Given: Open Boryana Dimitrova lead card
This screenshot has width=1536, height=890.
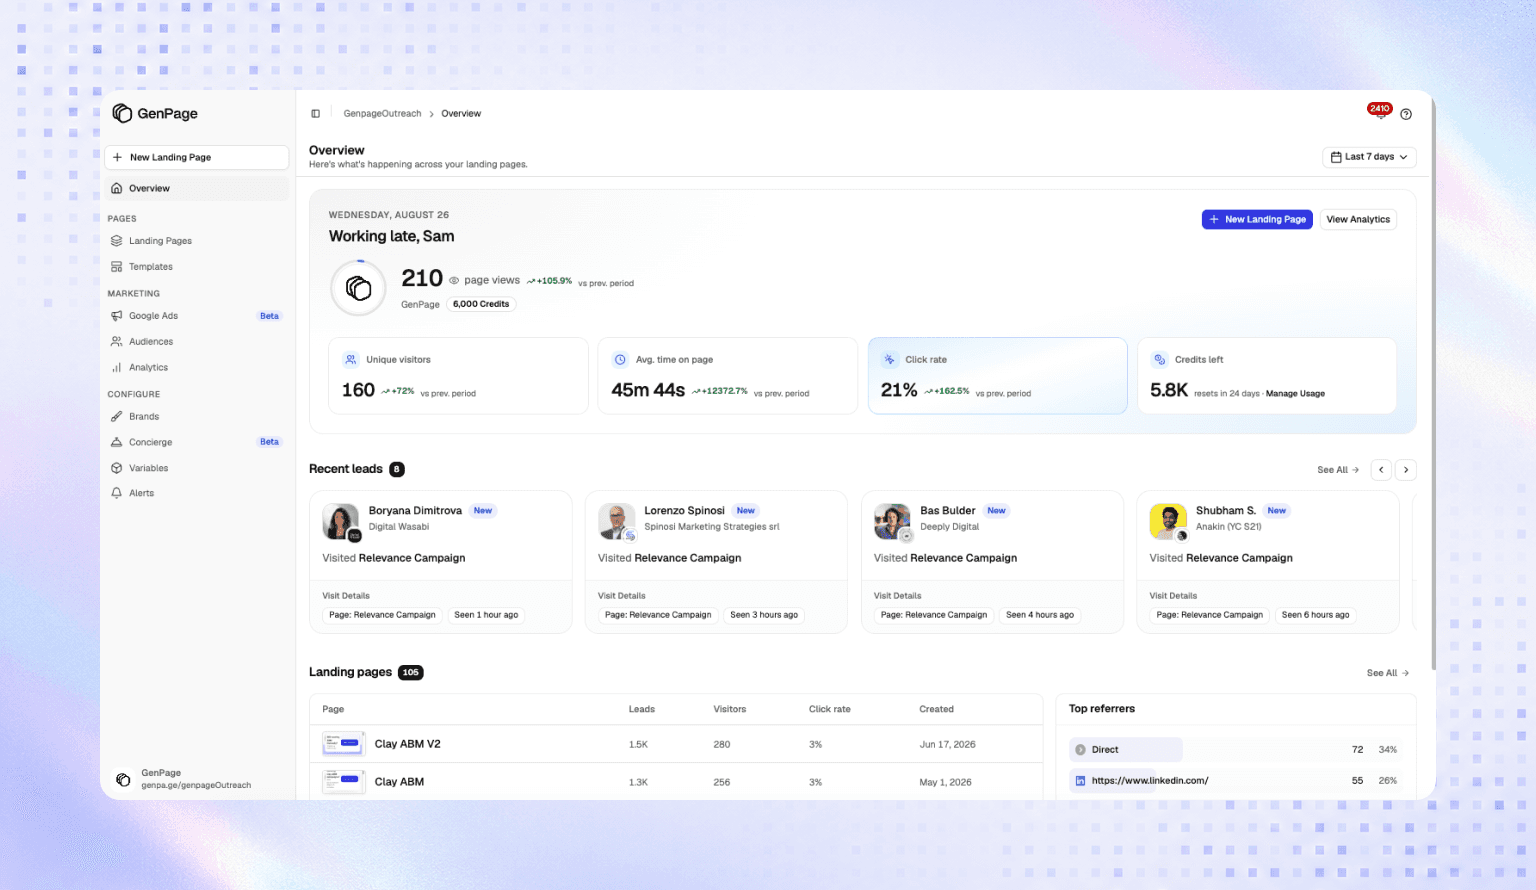Looking at the screenshot, I should [x=440, y=562].
